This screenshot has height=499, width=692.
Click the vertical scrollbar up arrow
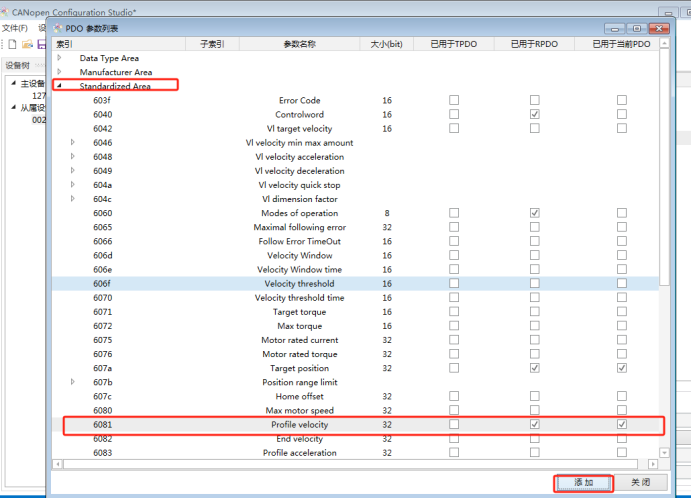click(x=665, y=43)
